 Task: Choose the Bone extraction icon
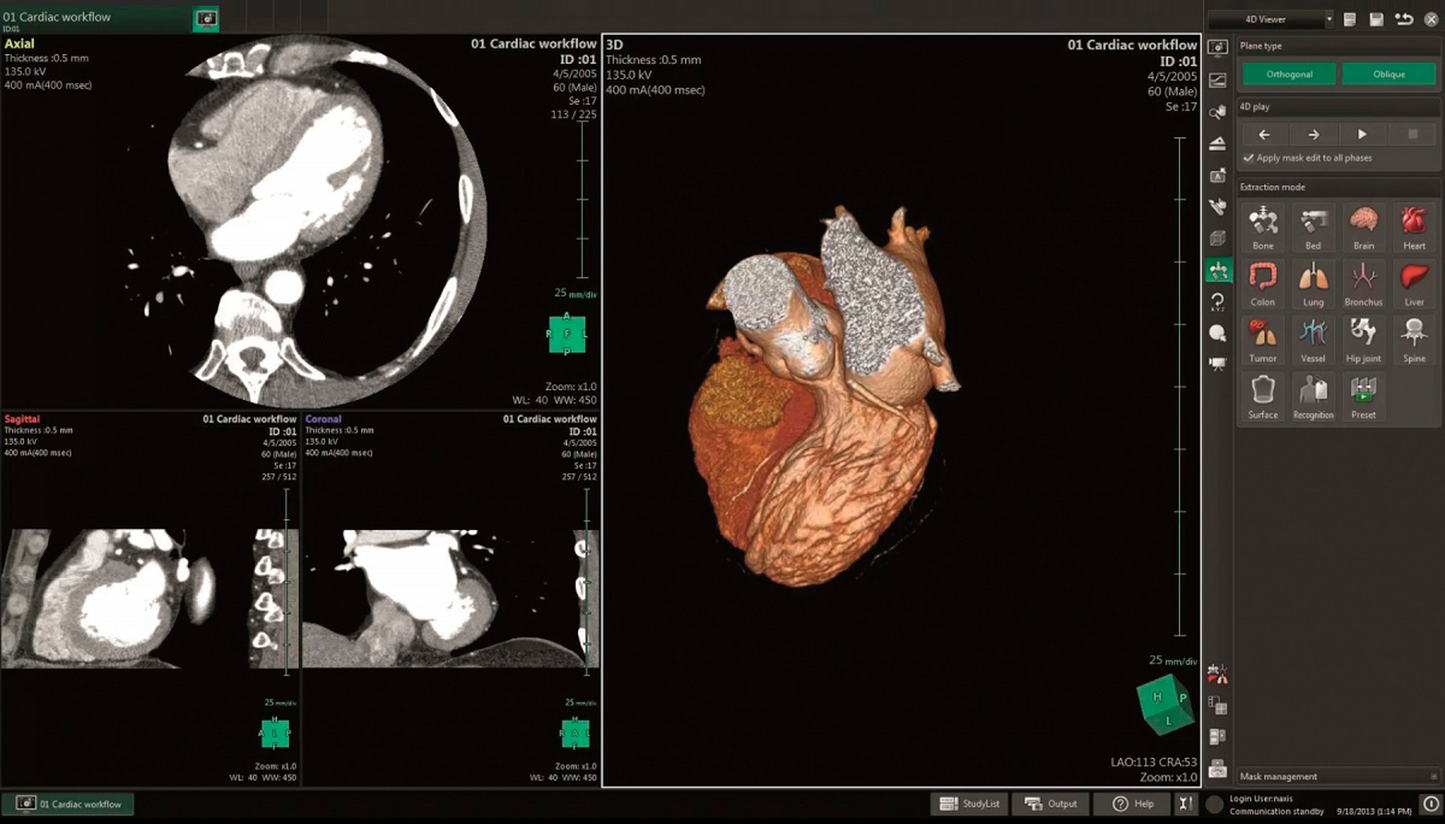1263,227
